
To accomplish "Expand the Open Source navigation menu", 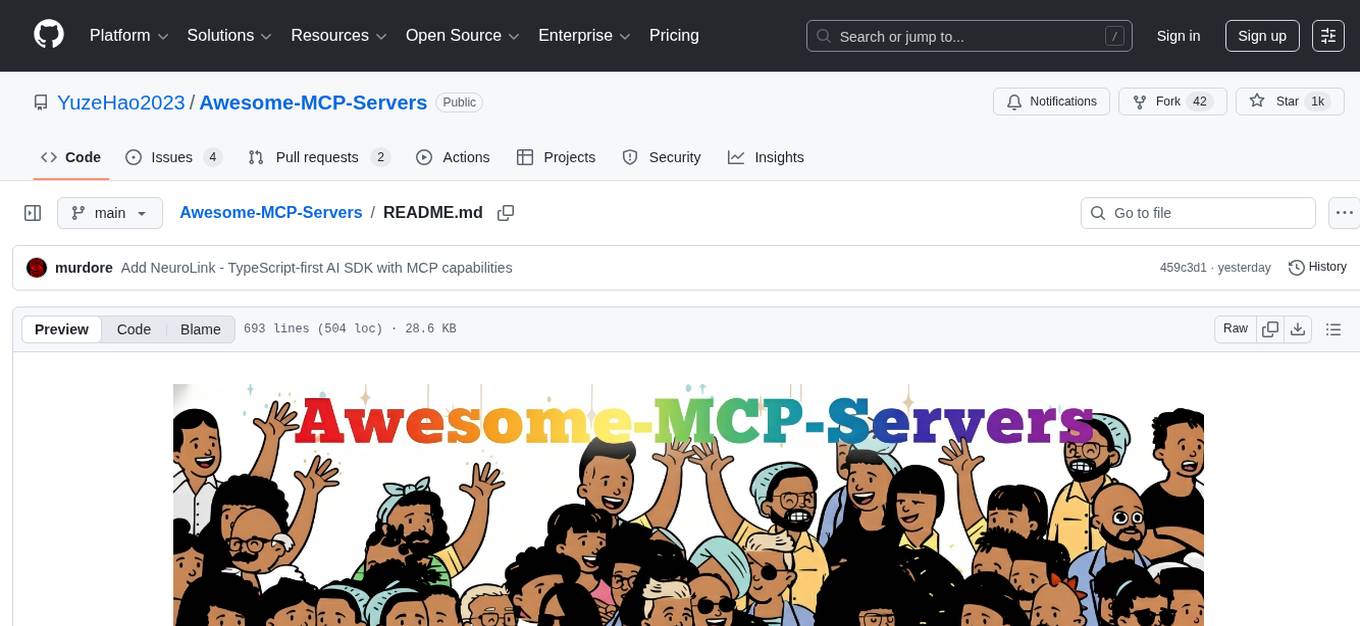I will (x=461, y=35).
